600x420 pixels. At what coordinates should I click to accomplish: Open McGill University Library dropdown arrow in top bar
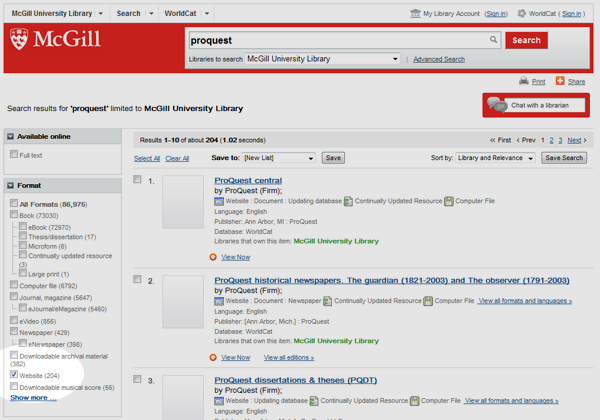(101, 13)
